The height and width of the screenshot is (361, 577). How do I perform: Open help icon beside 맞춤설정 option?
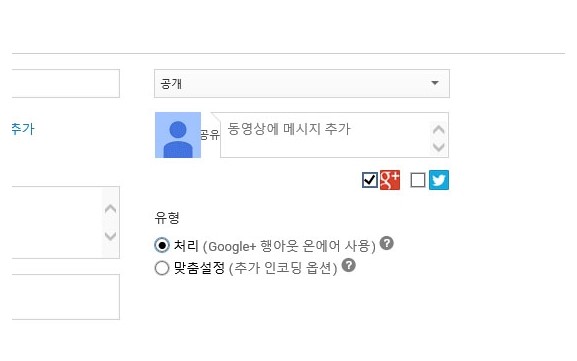point(348,265)
